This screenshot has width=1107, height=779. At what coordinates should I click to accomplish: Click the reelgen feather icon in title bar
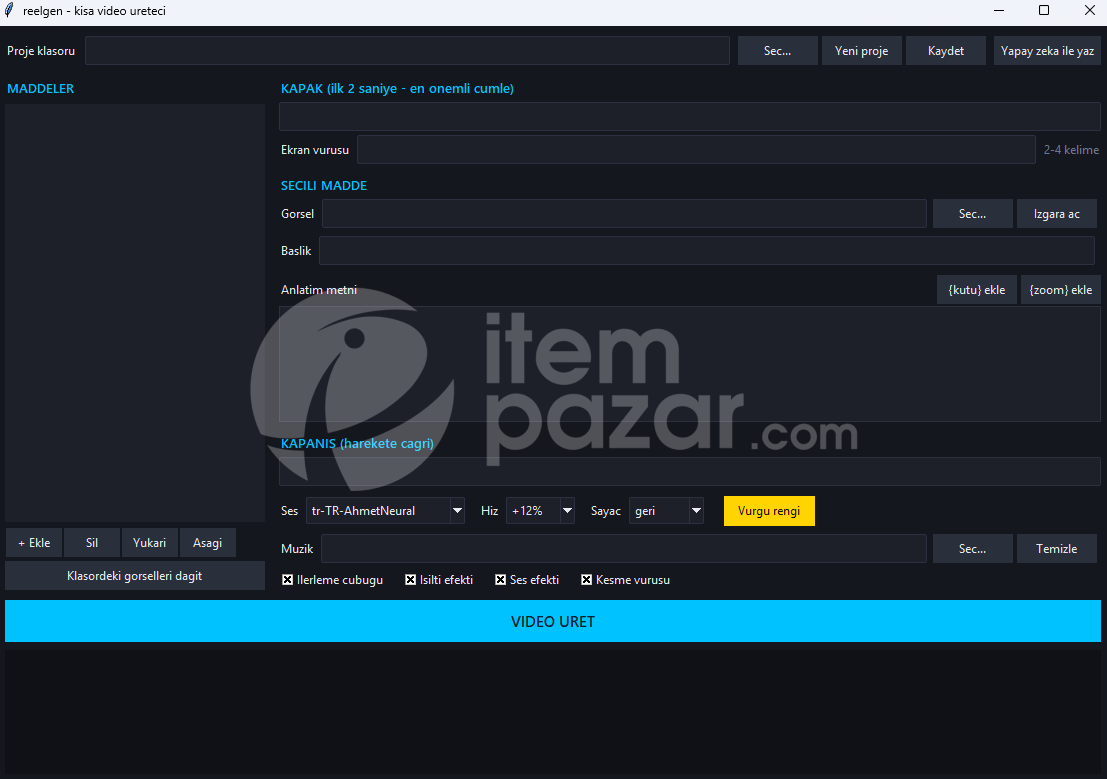10,11
